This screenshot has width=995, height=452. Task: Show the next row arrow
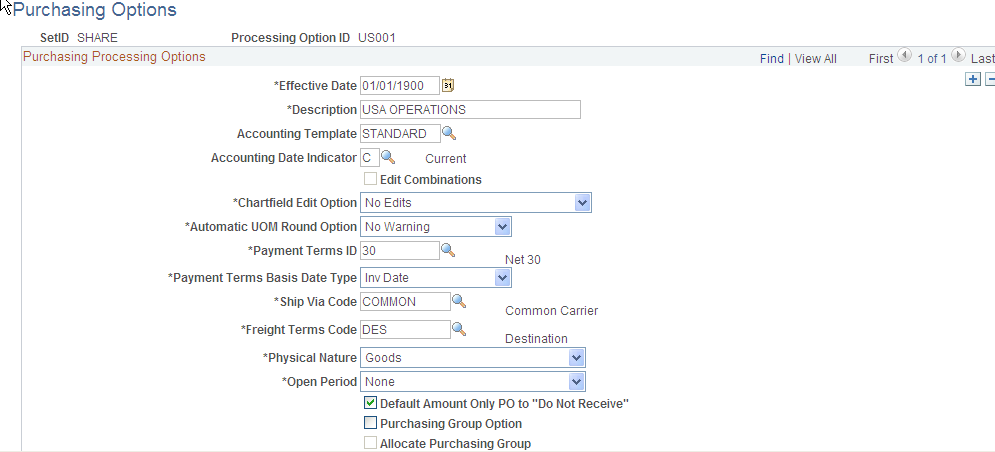point(958,56)
